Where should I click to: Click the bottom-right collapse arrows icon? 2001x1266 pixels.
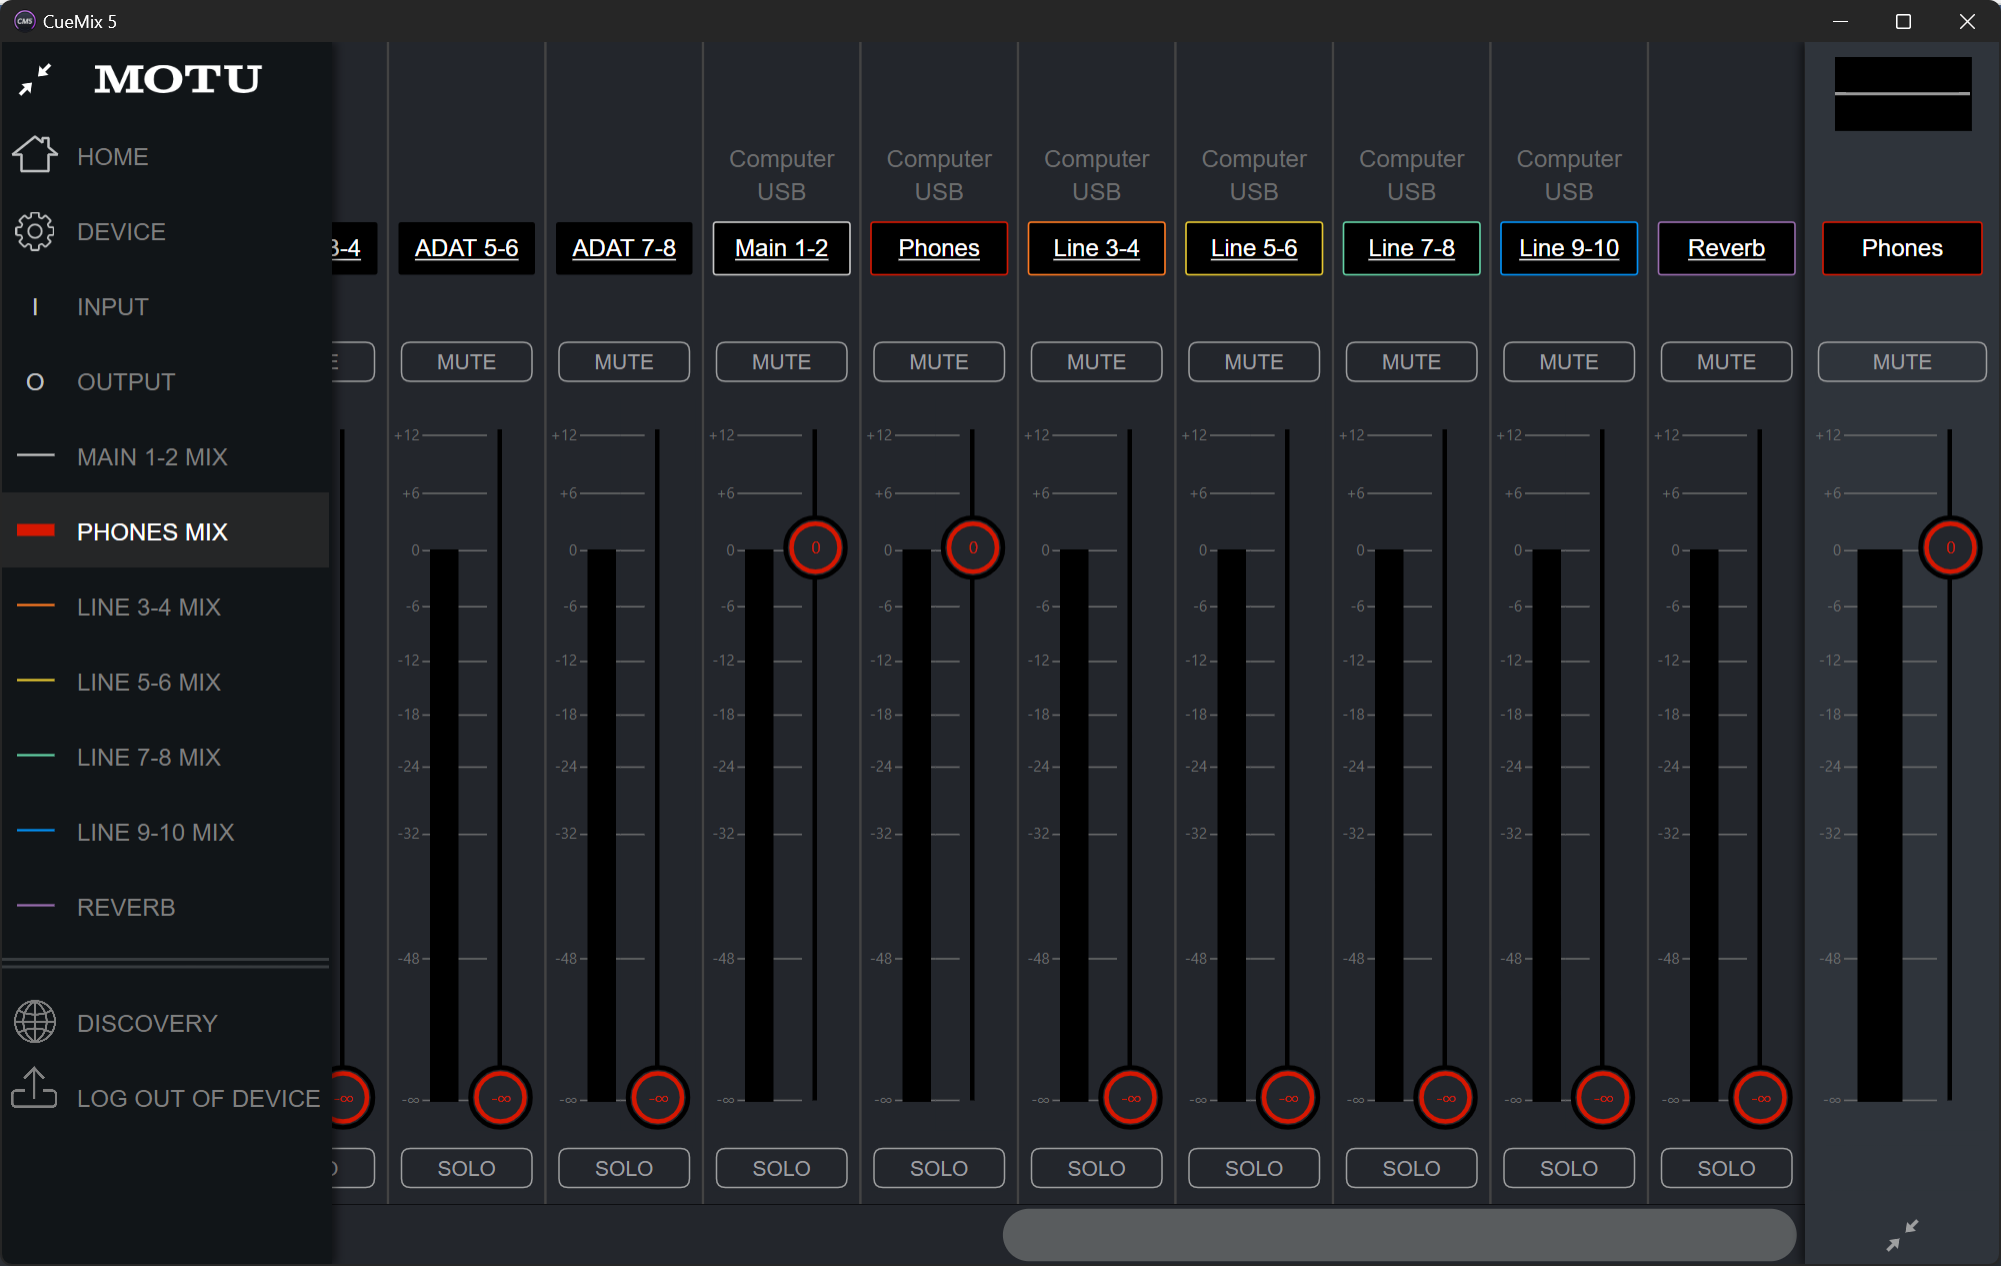(x=1902, y=1235)
